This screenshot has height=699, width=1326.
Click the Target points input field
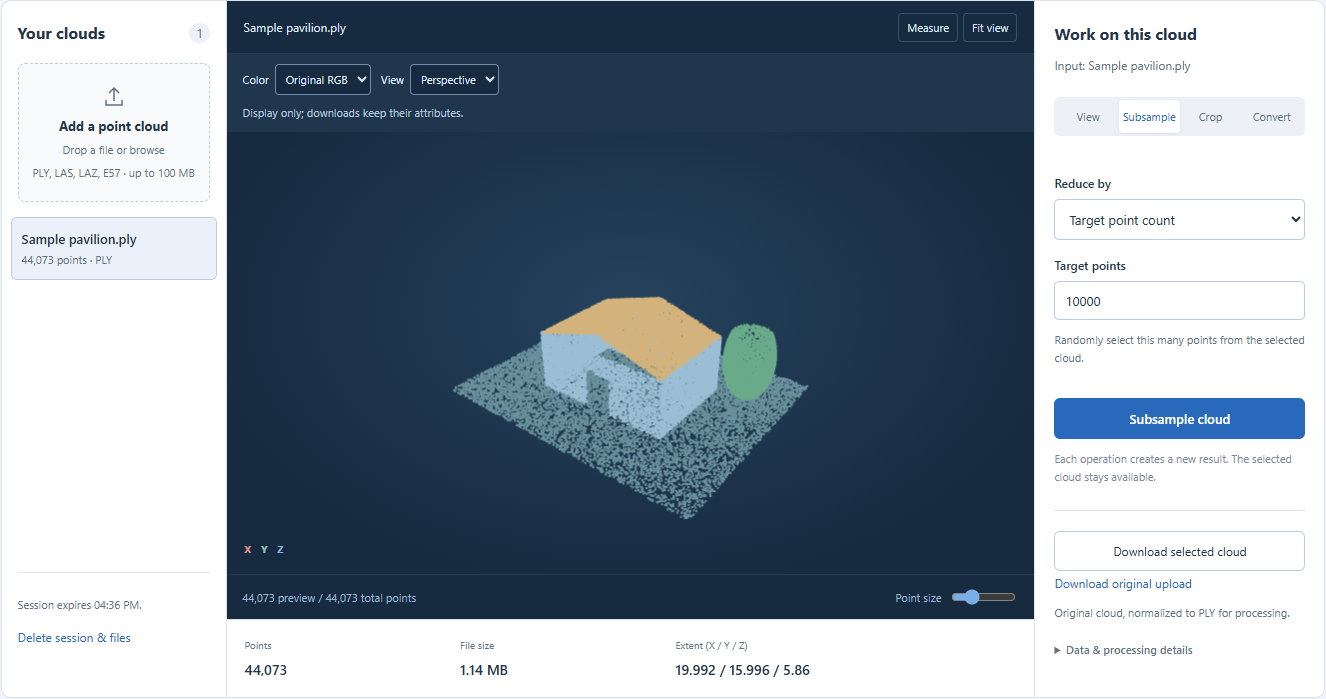[x=1179, y=301]
